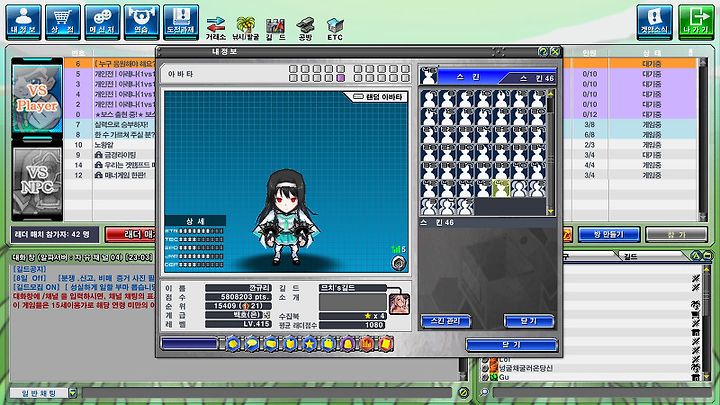Select the VS Player mode thumbnail

37,98
